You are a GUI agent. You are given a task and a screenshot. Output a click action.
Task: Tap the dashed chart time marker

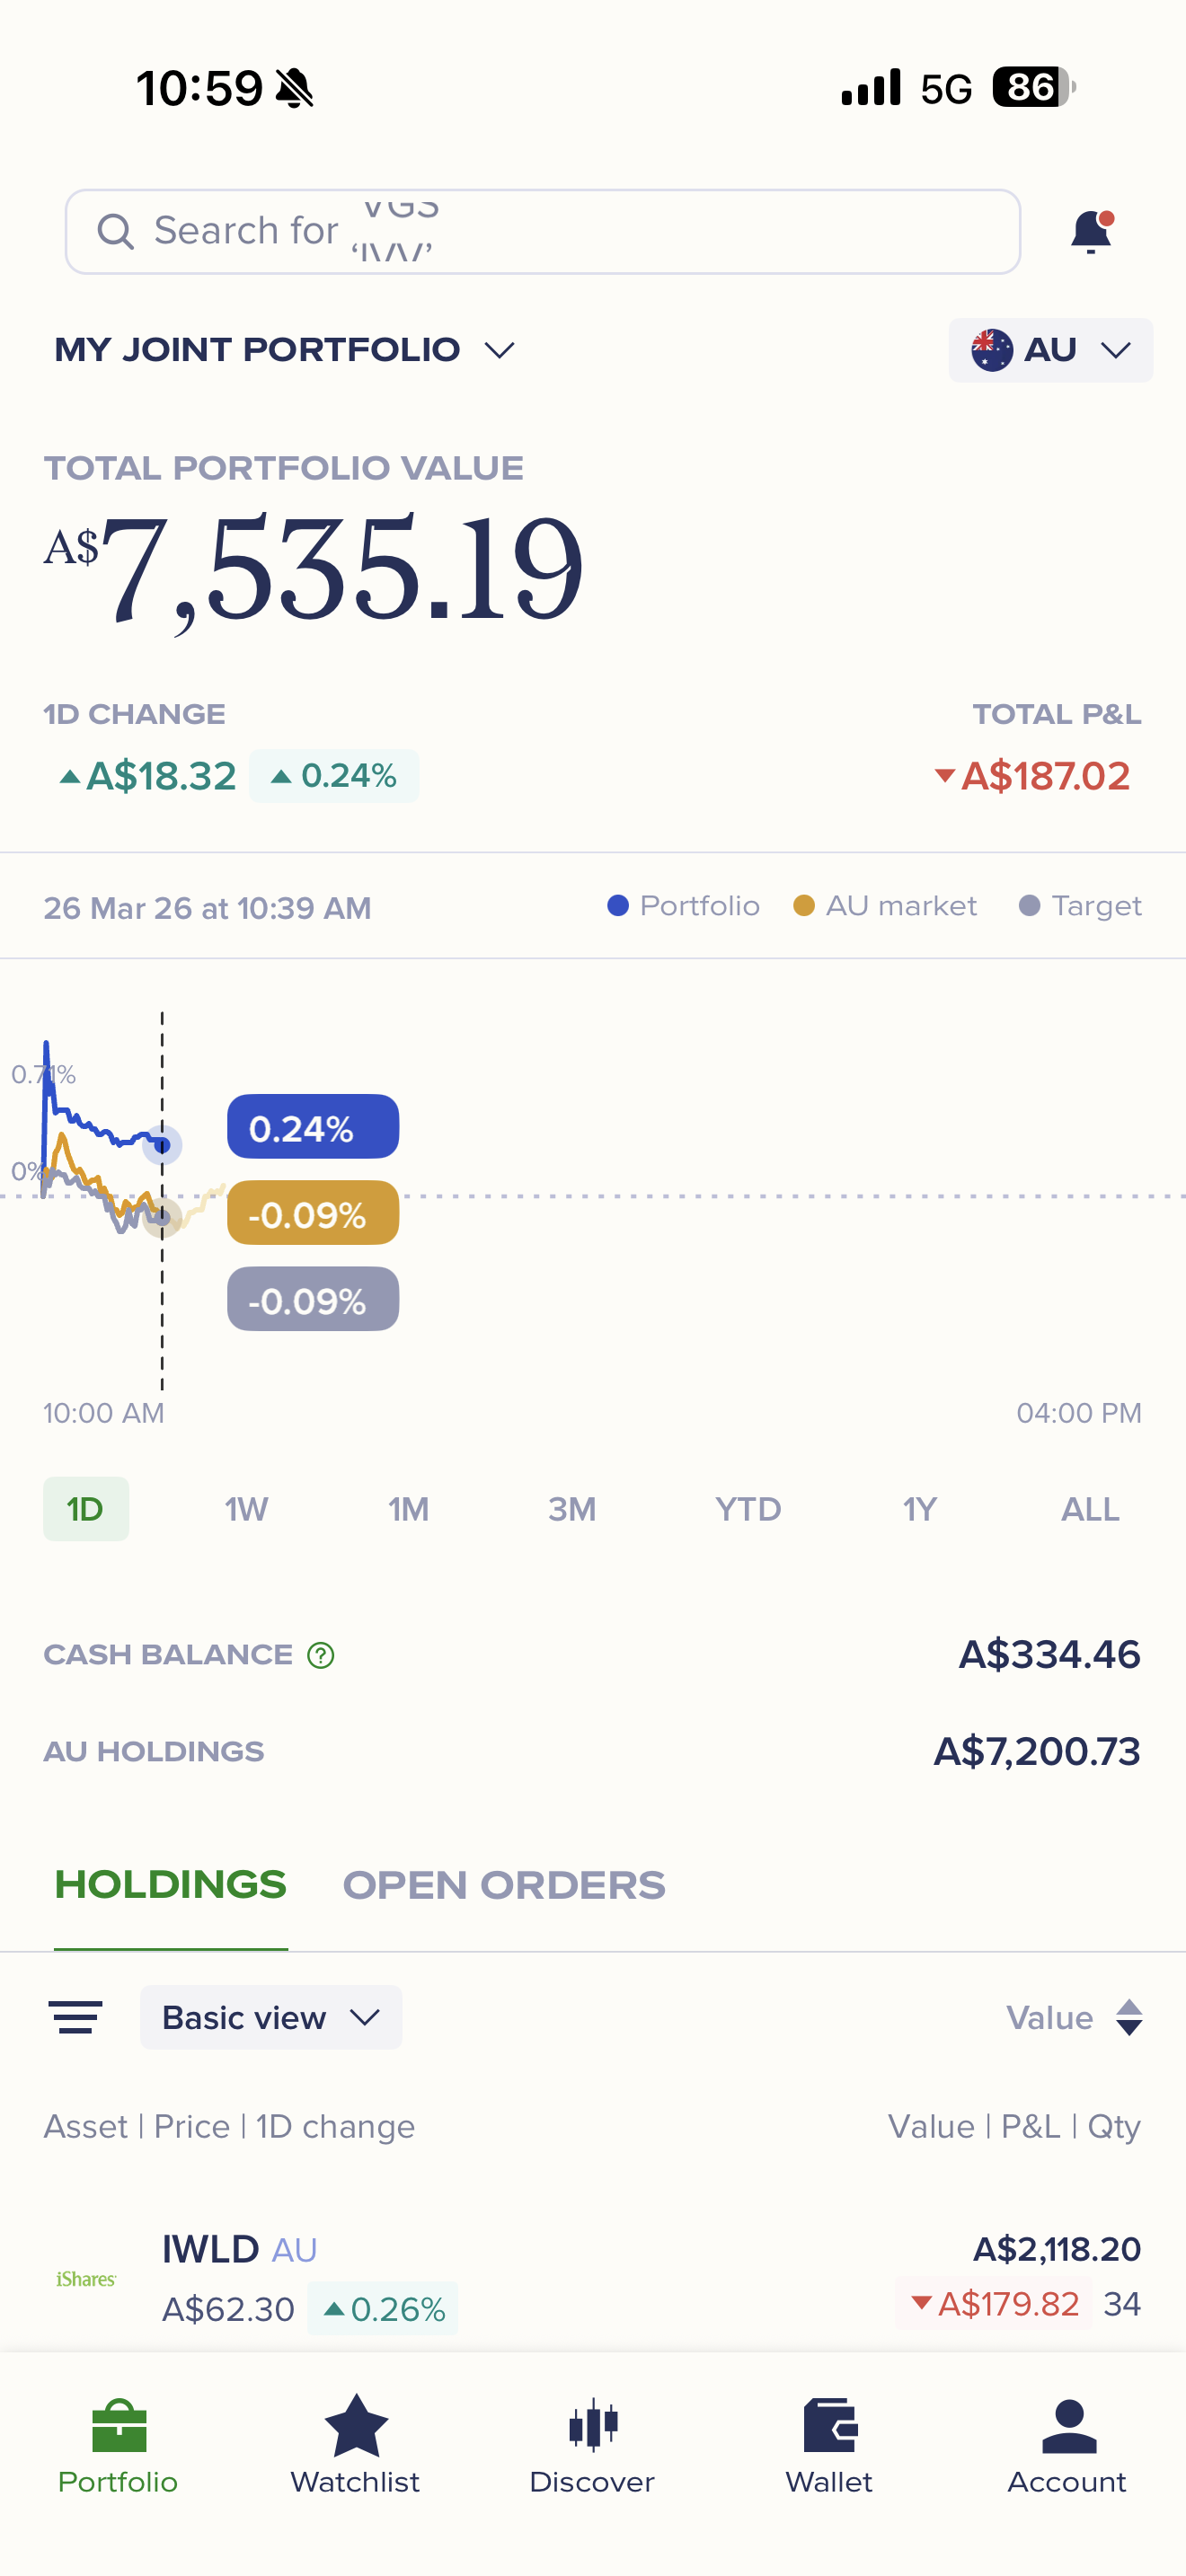point(162,1200)
